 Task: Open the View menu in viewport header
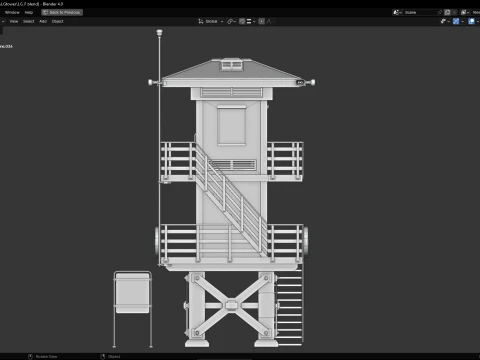point(14,21)
